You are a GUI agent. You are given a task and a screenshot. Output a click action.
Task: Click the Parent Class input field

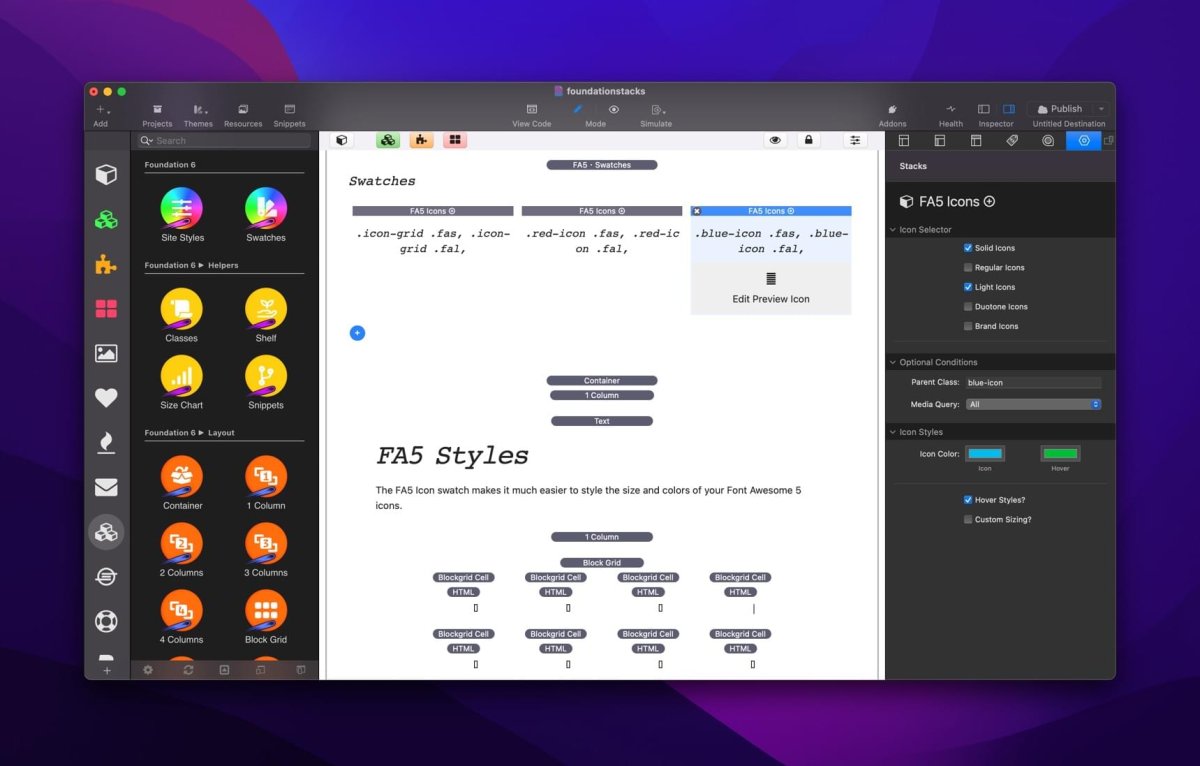pos(1033,383)
